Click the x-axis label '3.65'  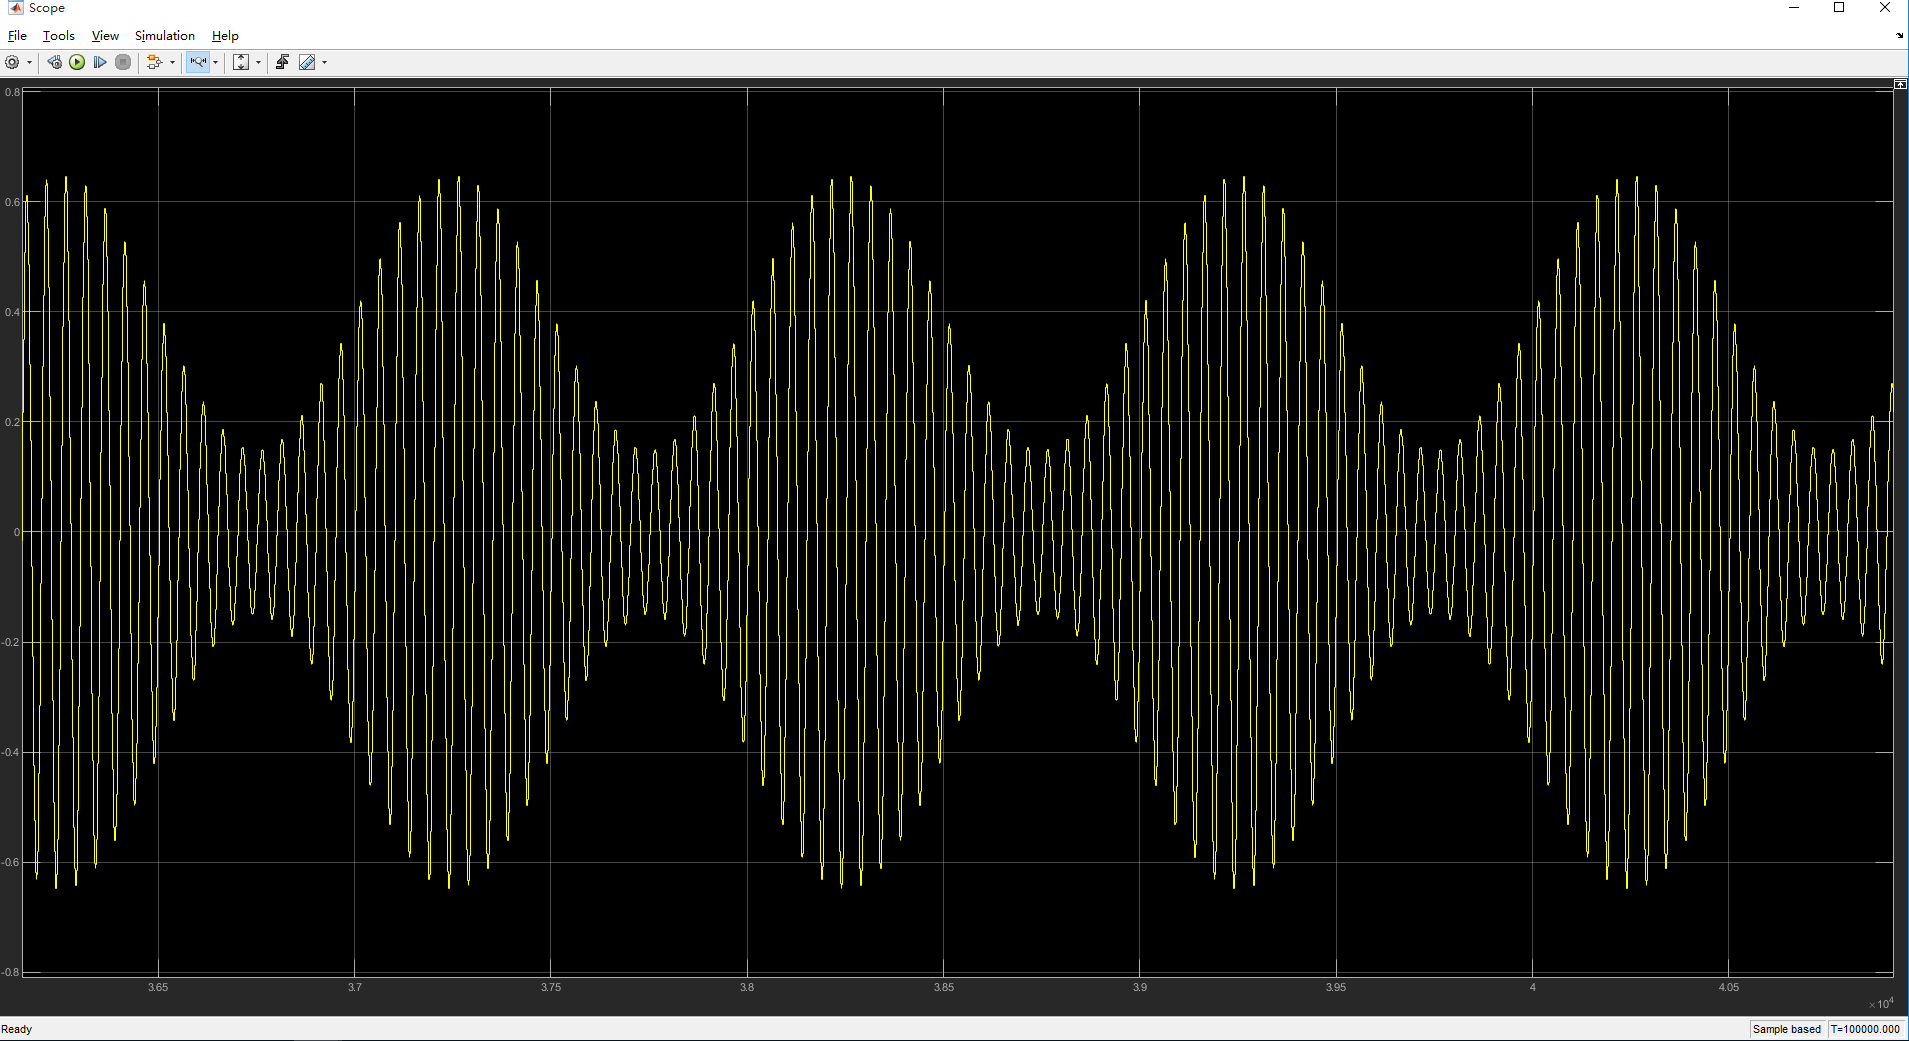coord(158,987)
